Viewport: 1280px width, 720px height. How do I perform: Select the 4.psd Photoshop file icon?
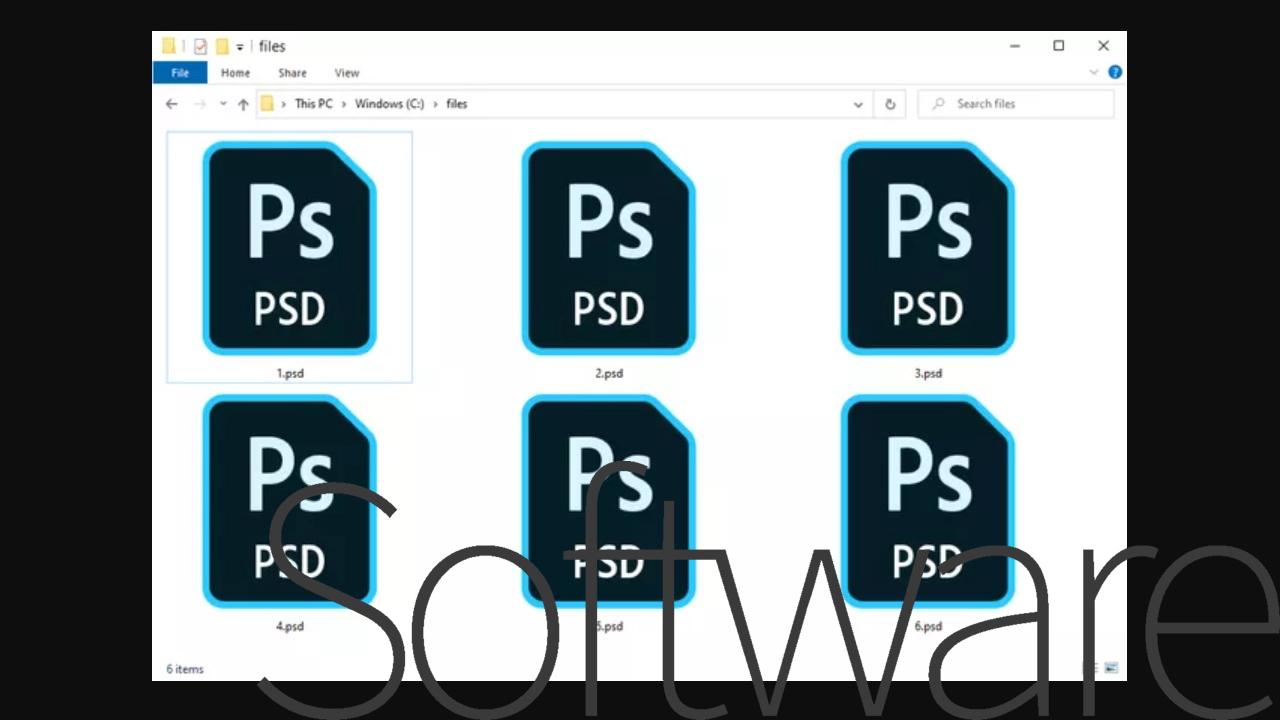point(289,501)
